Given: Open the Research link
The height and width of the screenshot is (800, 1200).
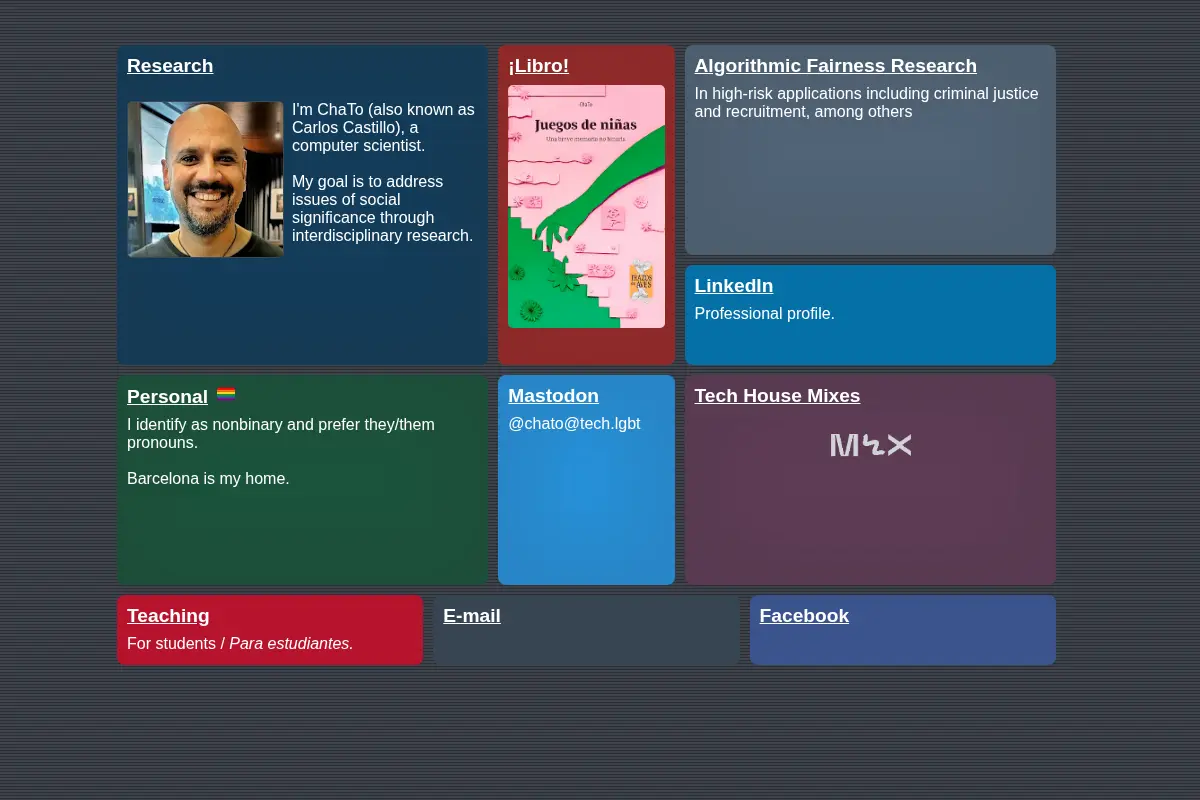Looking at the screenshot, I should pyautogui.click(x=170, y=66).
